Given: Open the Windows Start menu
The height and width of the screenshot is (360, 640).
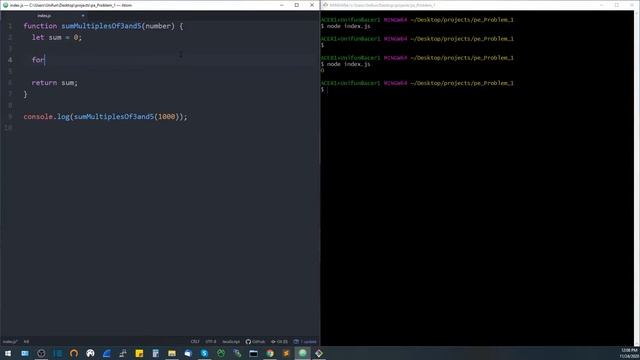Looking at the screenshot, I should tap(8, 353).
